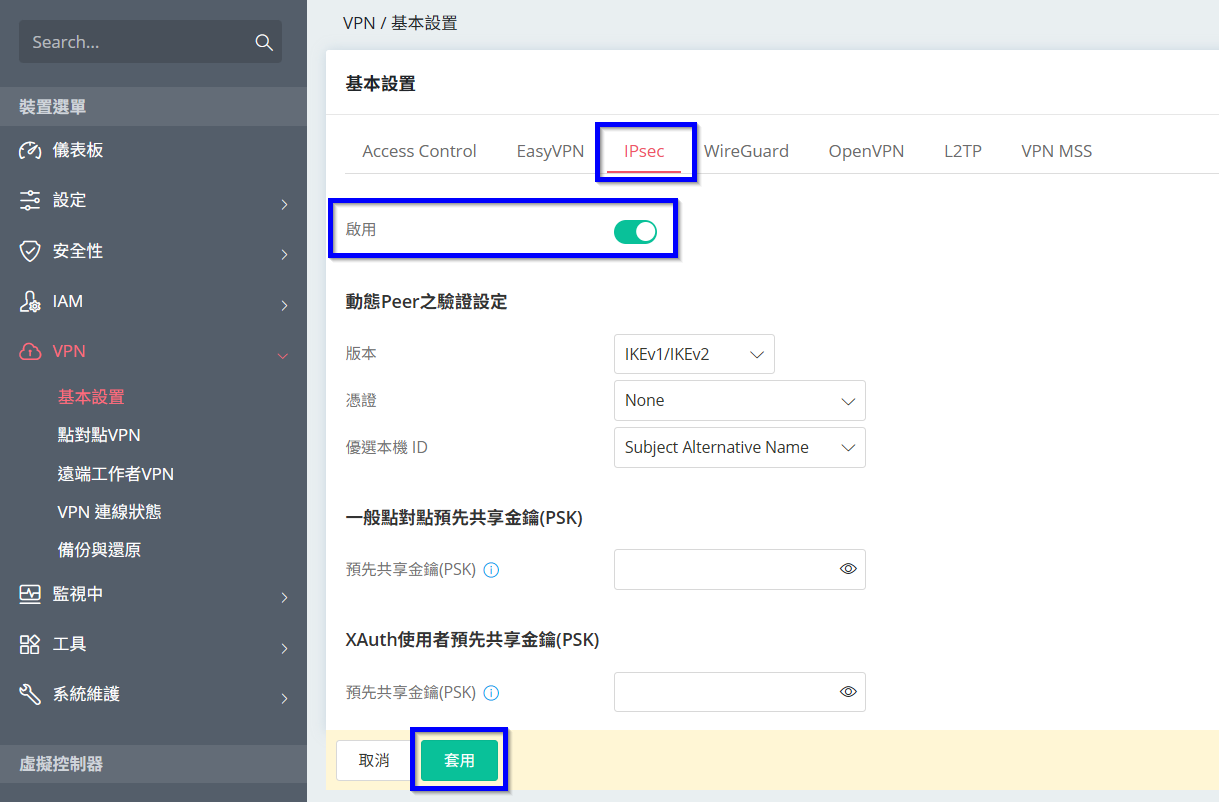Click the 安全性 shield icon
The image size is (1219, 802).
pos(30,251)
